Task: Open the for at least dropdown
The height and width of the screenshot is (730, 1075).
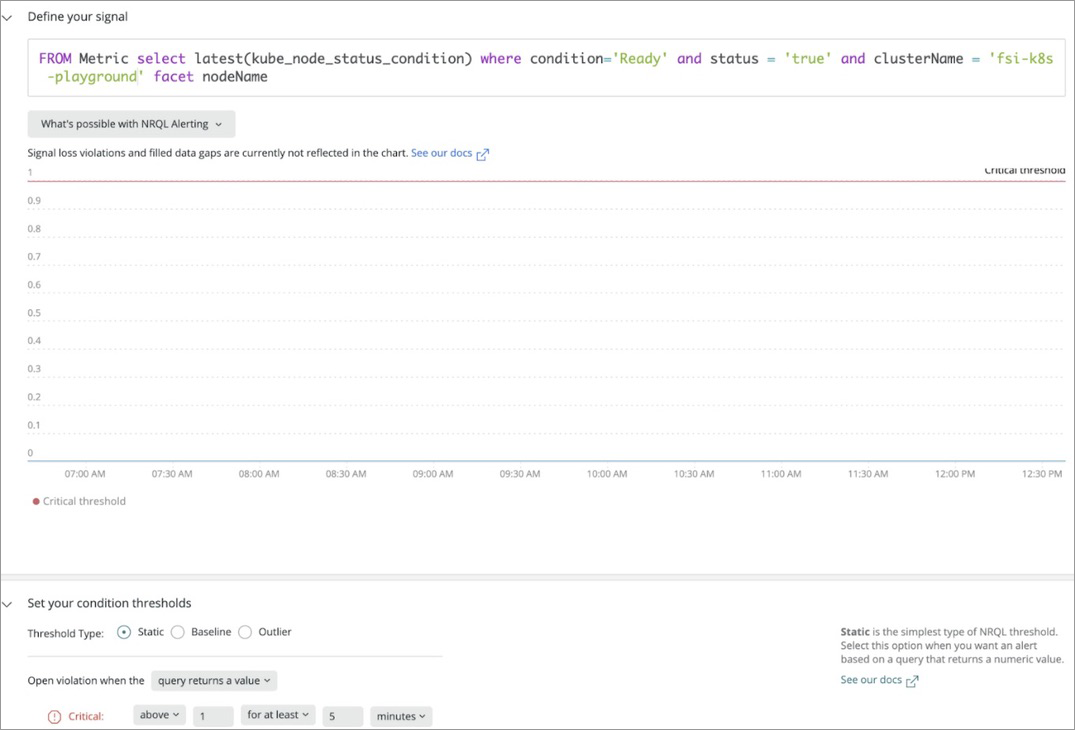Action: pos(278,715)
